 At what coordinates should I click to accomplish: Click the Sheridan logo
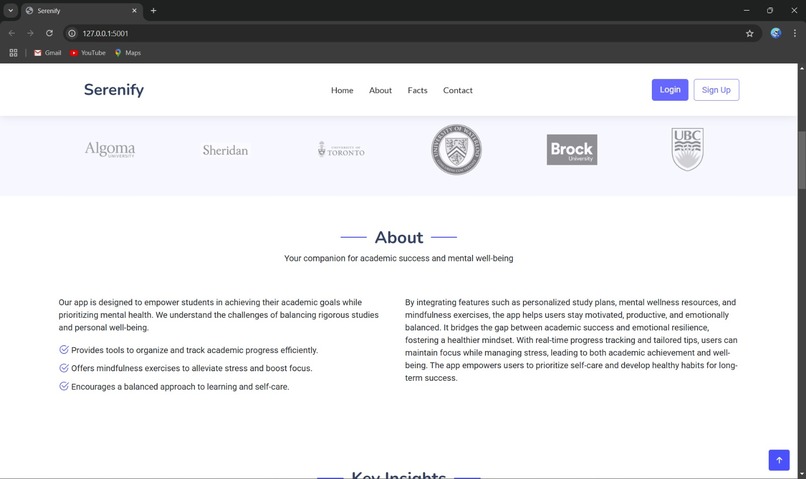point(225,150)
